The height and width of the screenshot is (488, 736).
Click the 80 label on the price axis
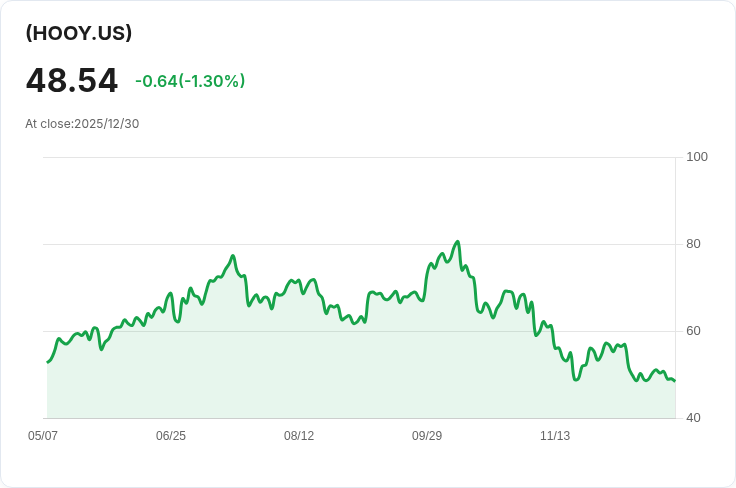click(693, 244)
